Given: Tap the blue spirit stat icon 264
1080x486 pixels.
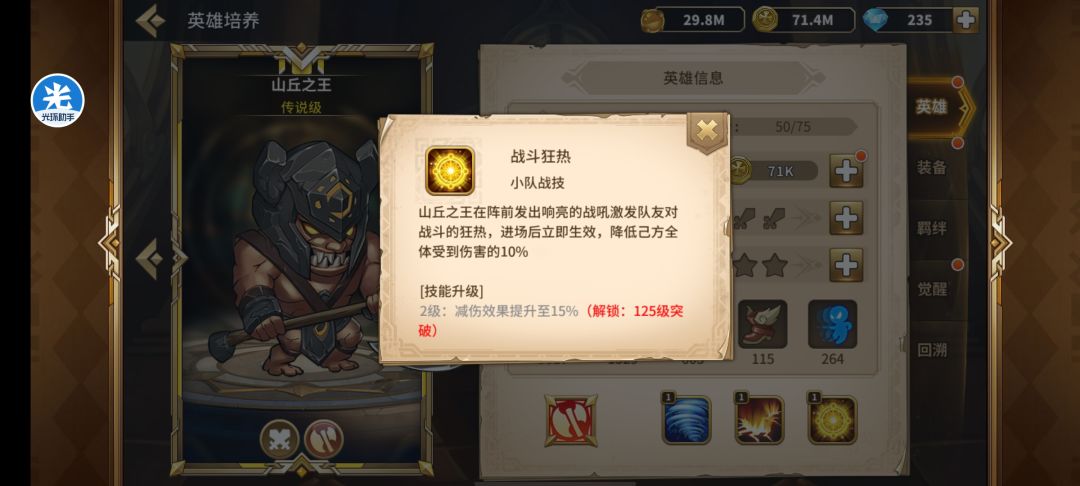Looking at the screenshot, I should click(832, 324).
